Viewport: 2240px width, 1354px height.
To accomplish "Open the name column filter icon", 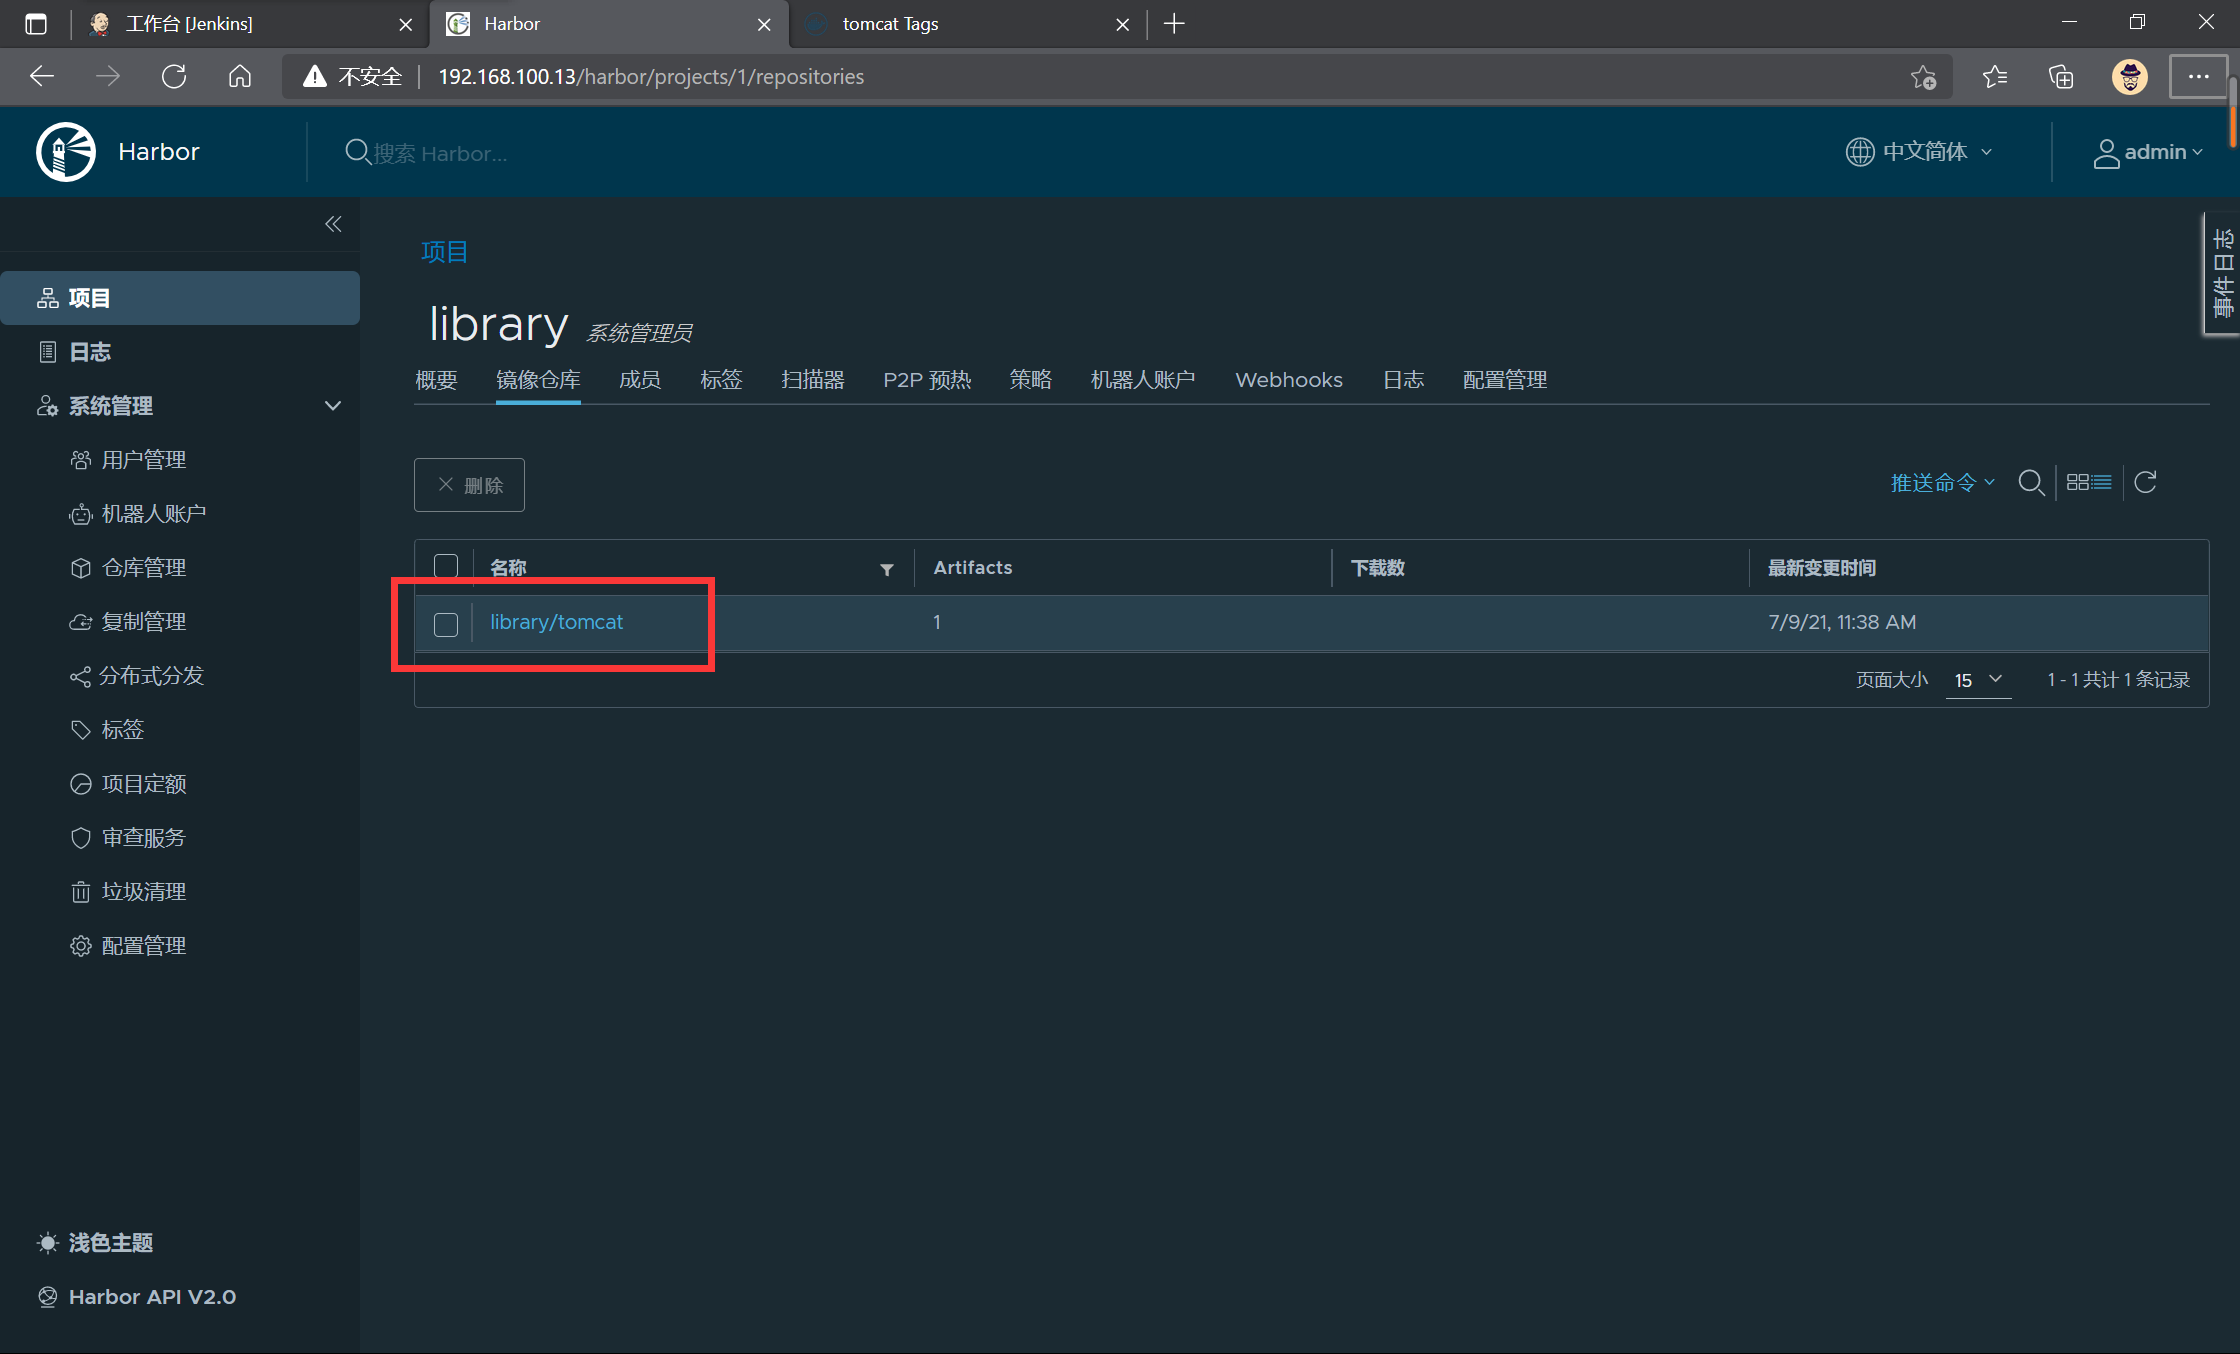I will [x=886, y=569].
